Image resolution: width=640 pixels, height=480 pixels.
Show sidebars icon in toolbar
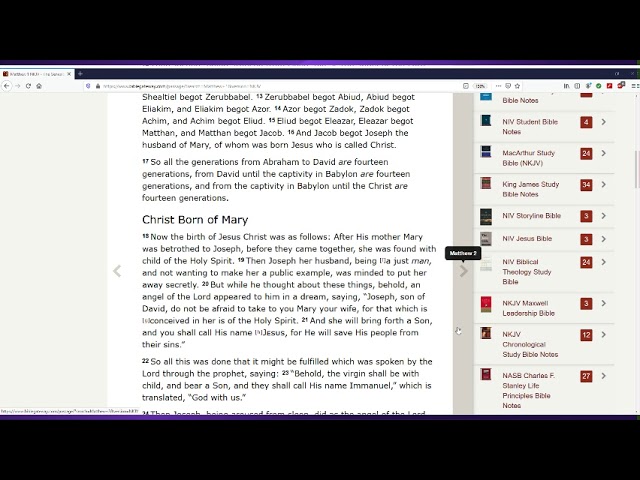(x=577, y=86)
